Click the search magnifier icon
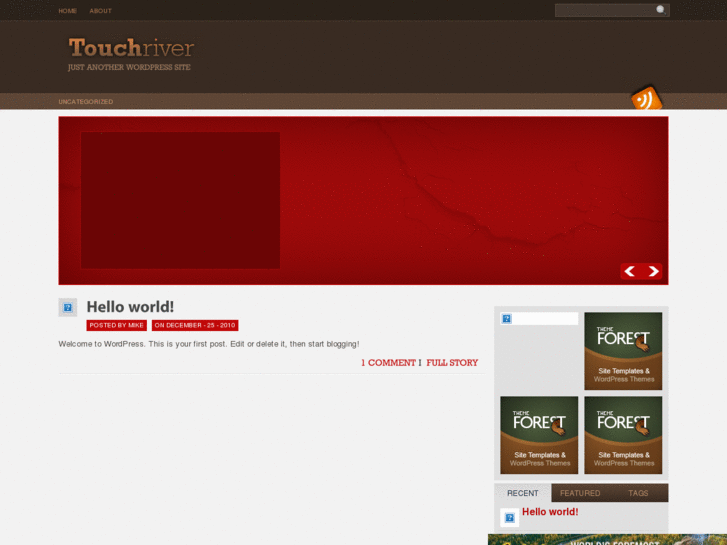Viewport: 727px width, 545px height. 661,10
